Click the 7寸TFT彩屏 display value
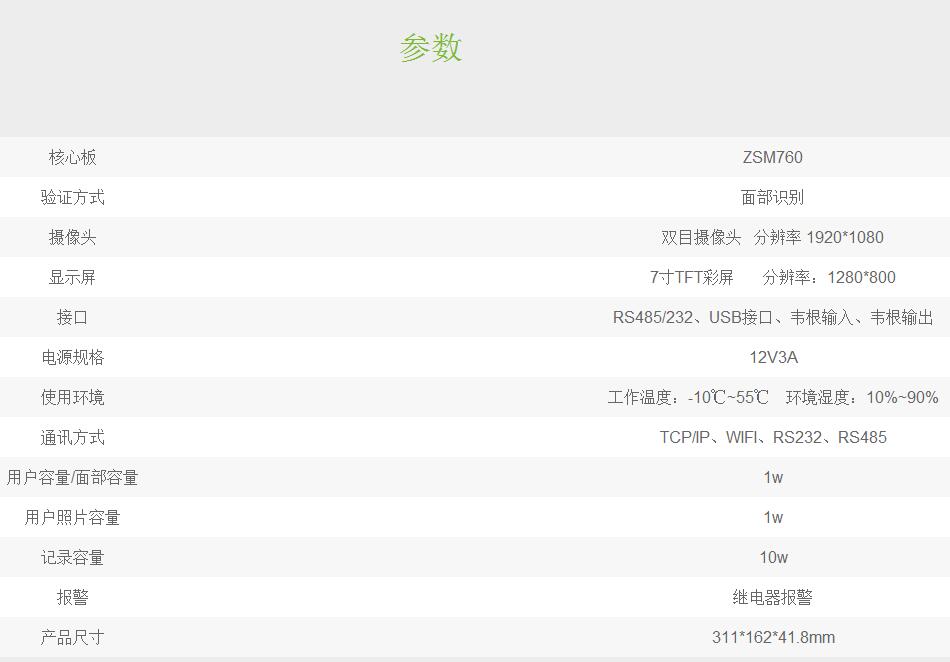Viewport: 950px width, 662px height. pos(691,277)
